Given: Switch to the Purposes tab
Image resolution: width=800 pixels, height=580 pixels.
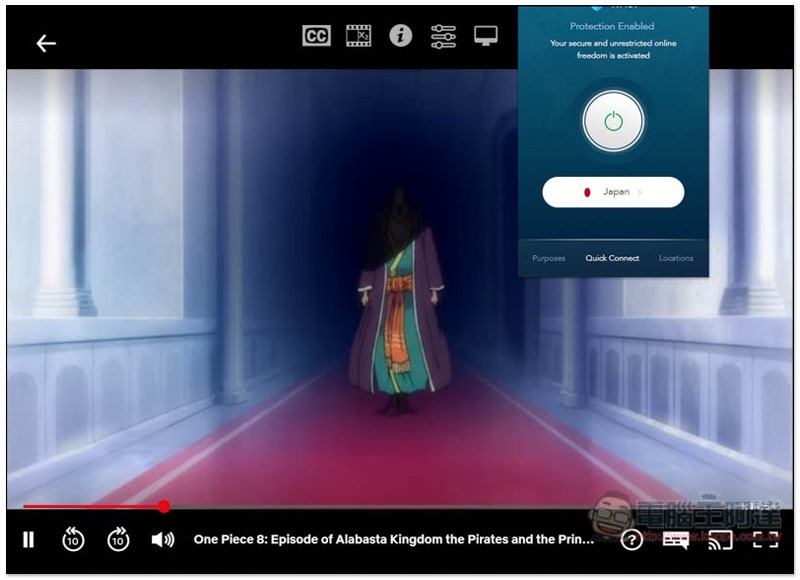Looking at the screenshot, I should point(548,258).
